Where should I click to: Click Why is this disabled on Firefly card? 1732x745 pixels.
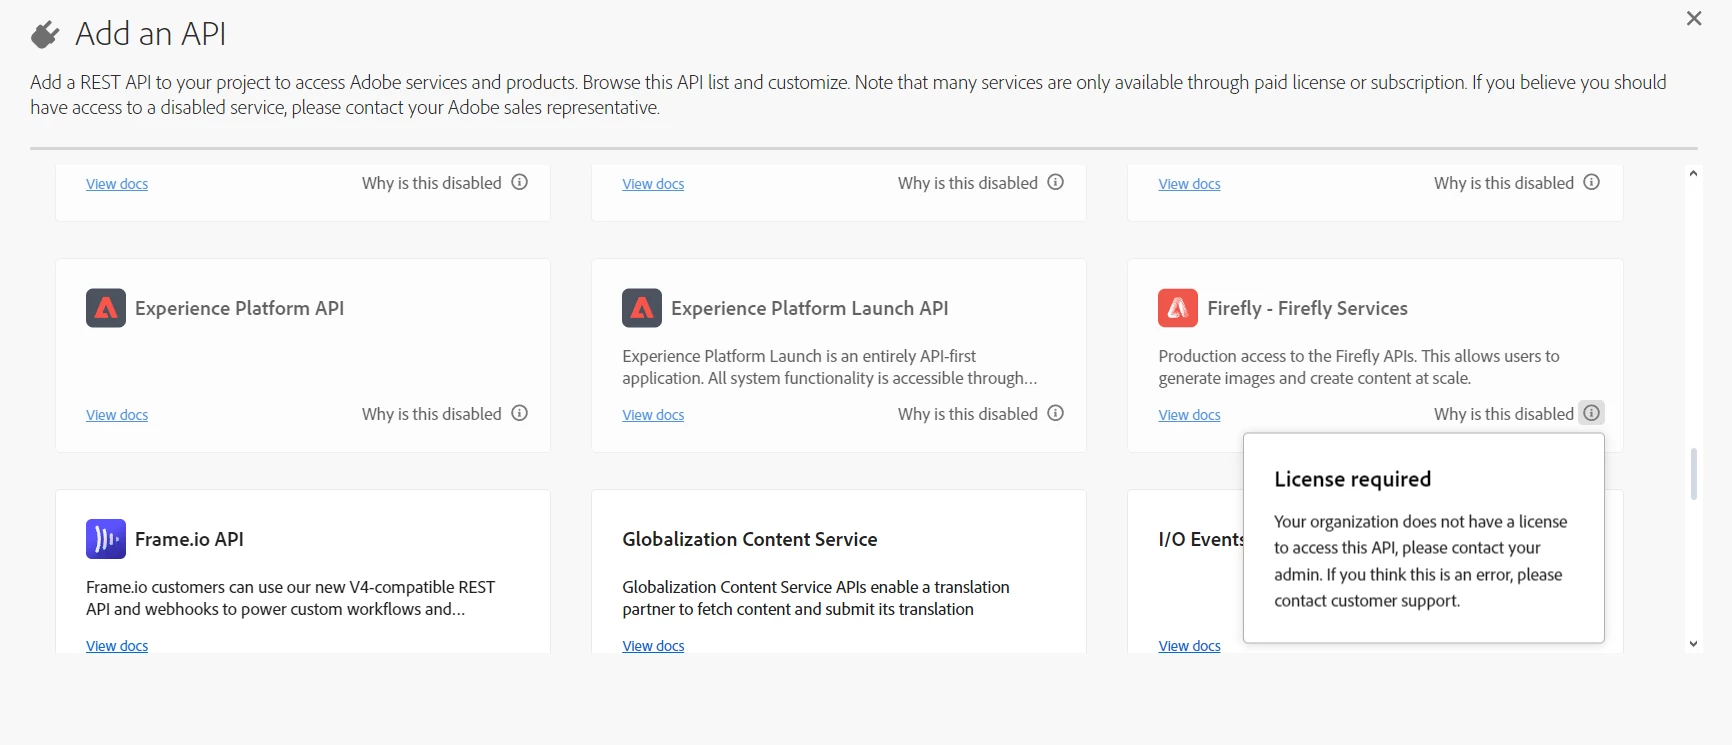pos(1504,414)
